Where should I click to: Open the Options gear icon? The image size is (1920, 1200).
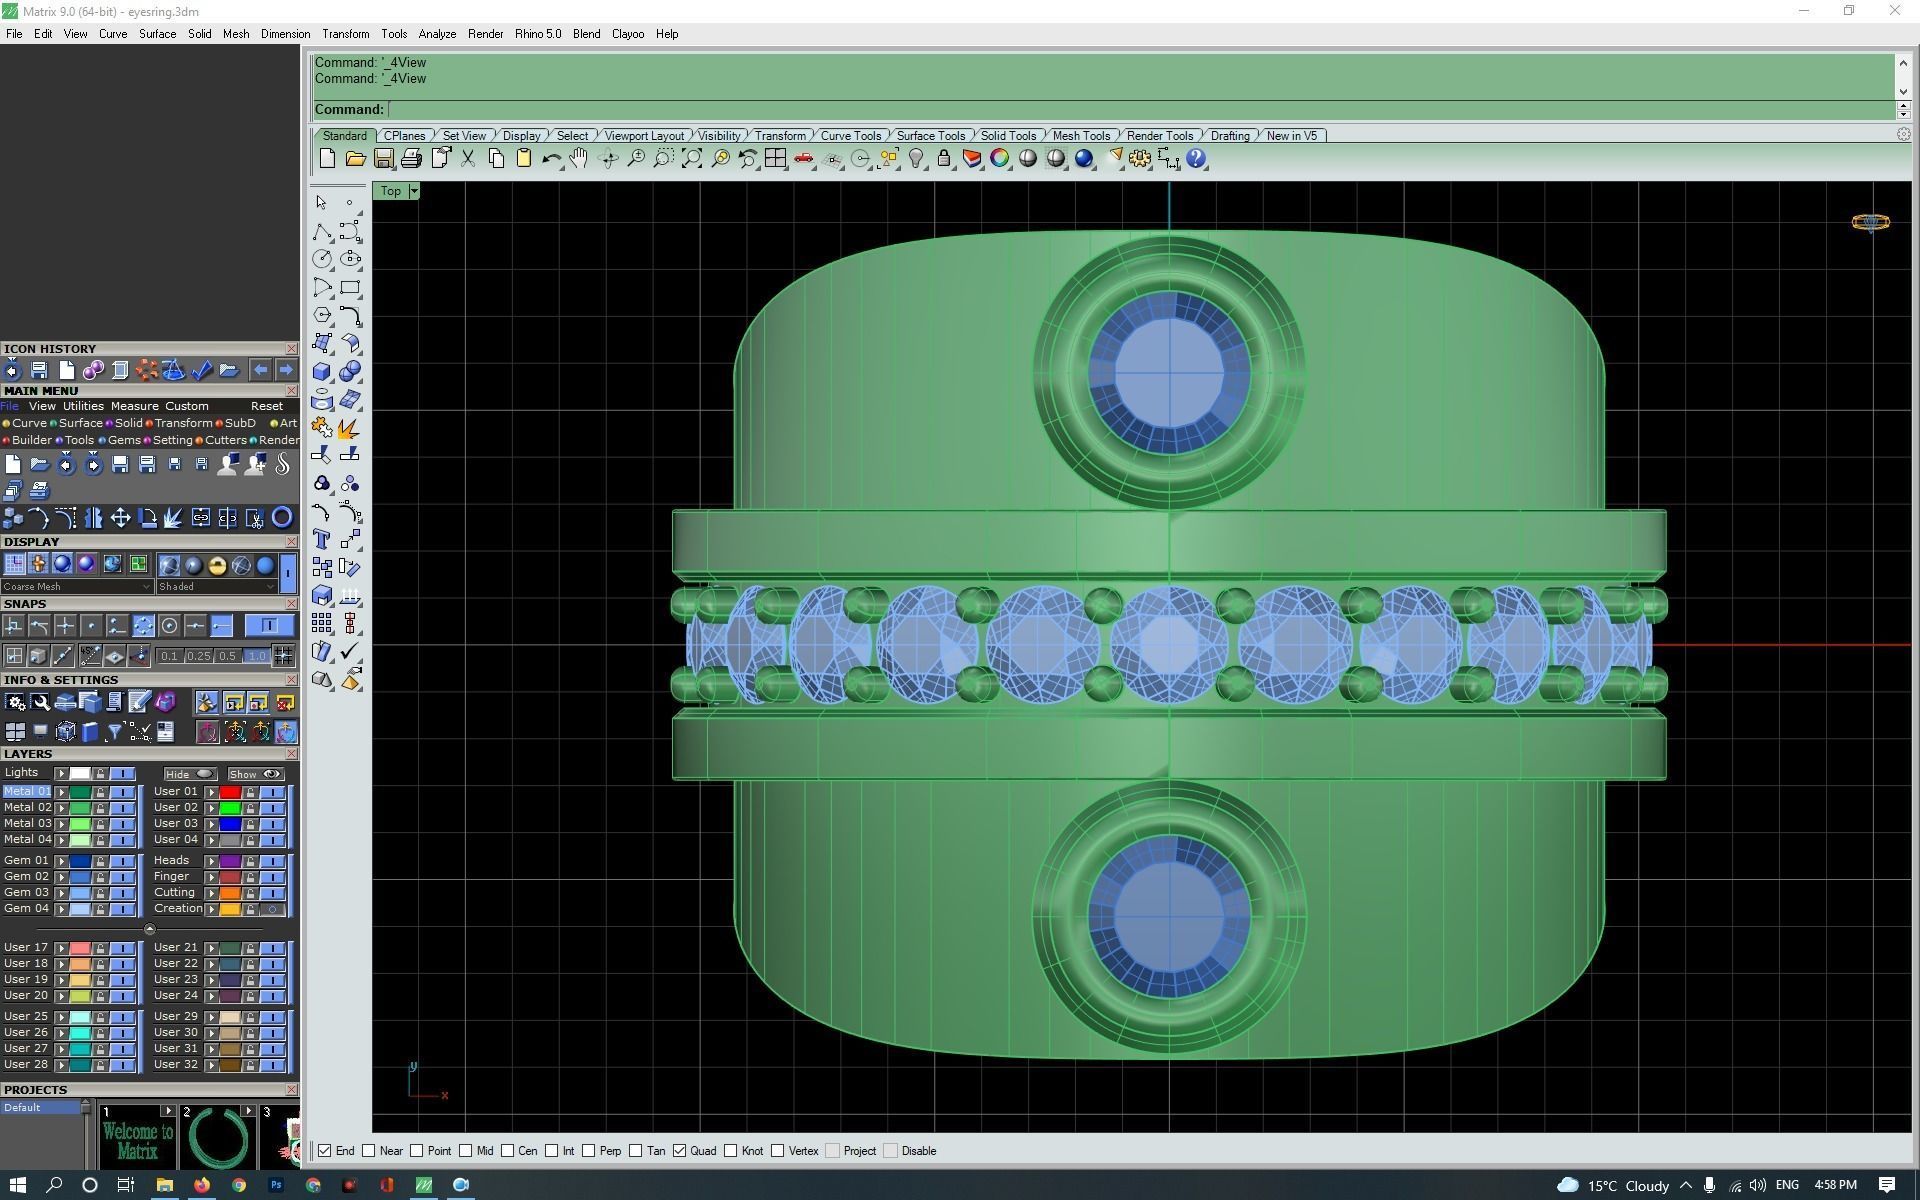point(1140,158)
